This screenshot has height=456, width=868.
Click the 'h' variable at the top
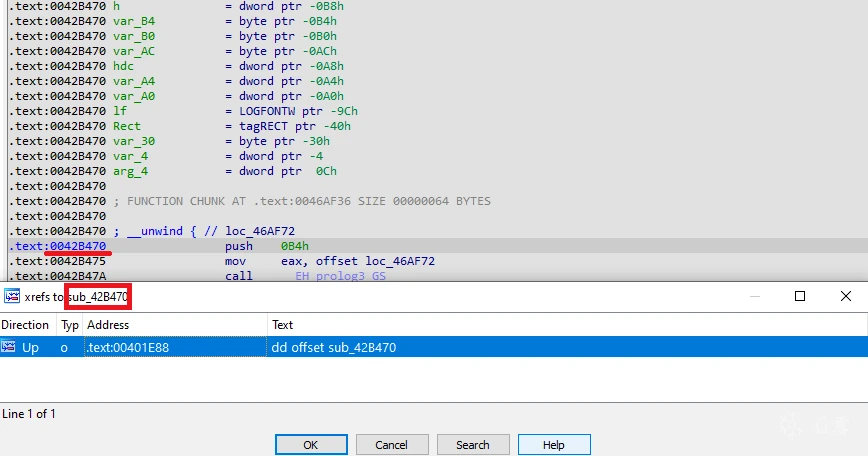[x=116, y=6]
